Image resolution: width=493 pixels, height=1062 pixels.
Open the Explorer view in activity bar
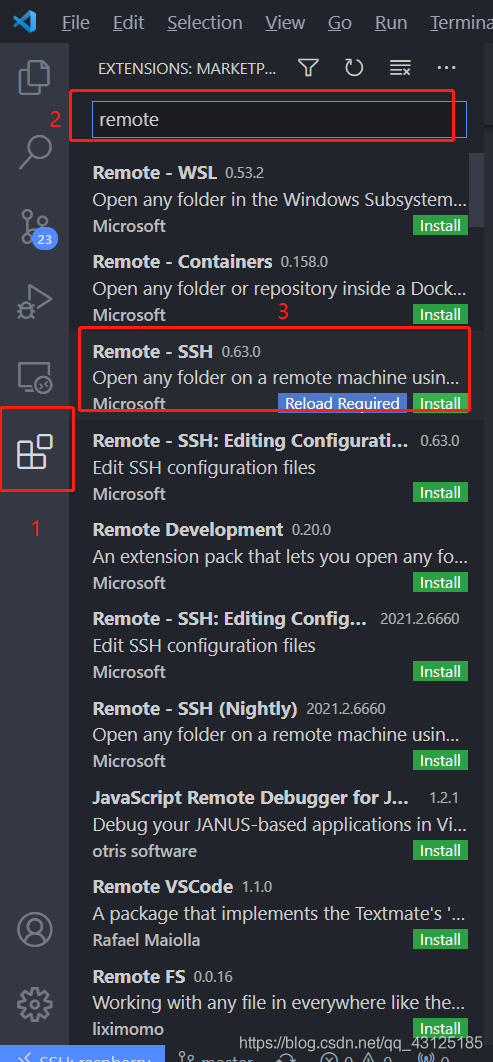[x=34, y=77]
